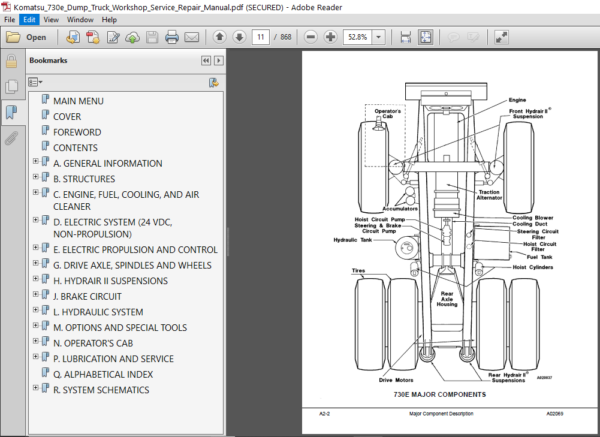Screen dimensions: 600x437
Task: Expand P. LUBRICATION AND SERVICE node
Action: pos(35,357)
